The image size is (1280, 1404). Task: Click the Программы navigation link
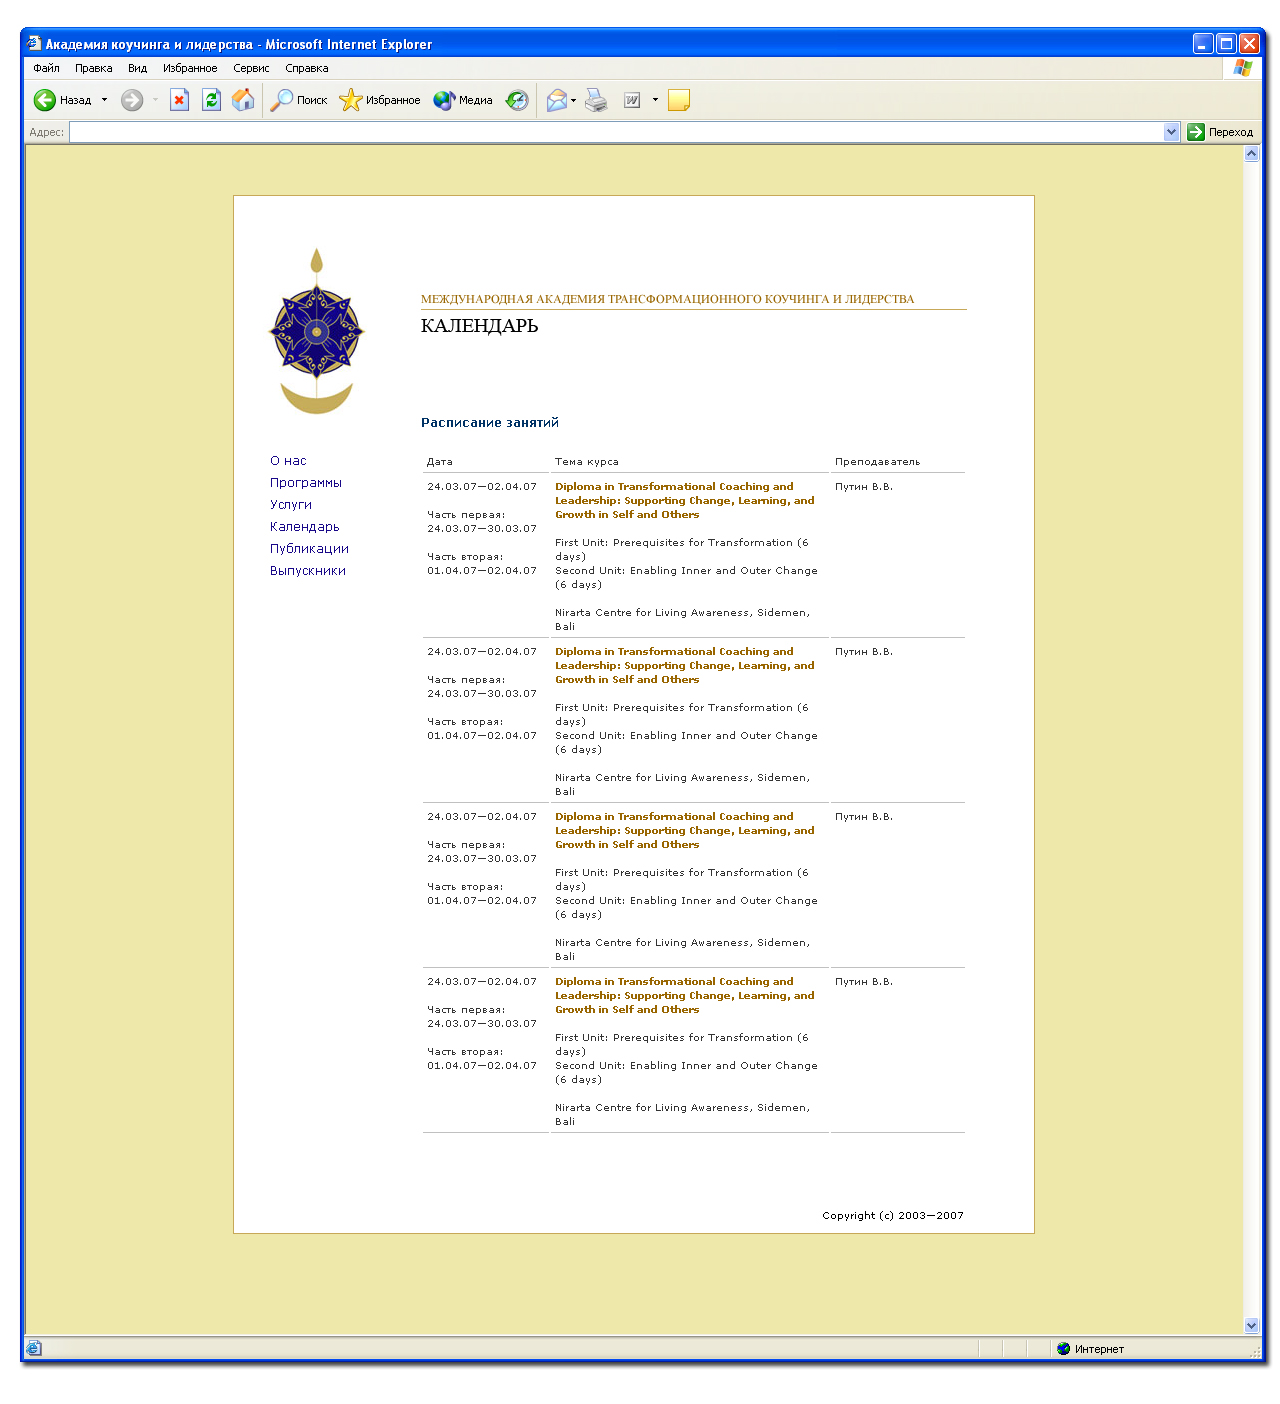pyautogui.click(x=305, y=483)
